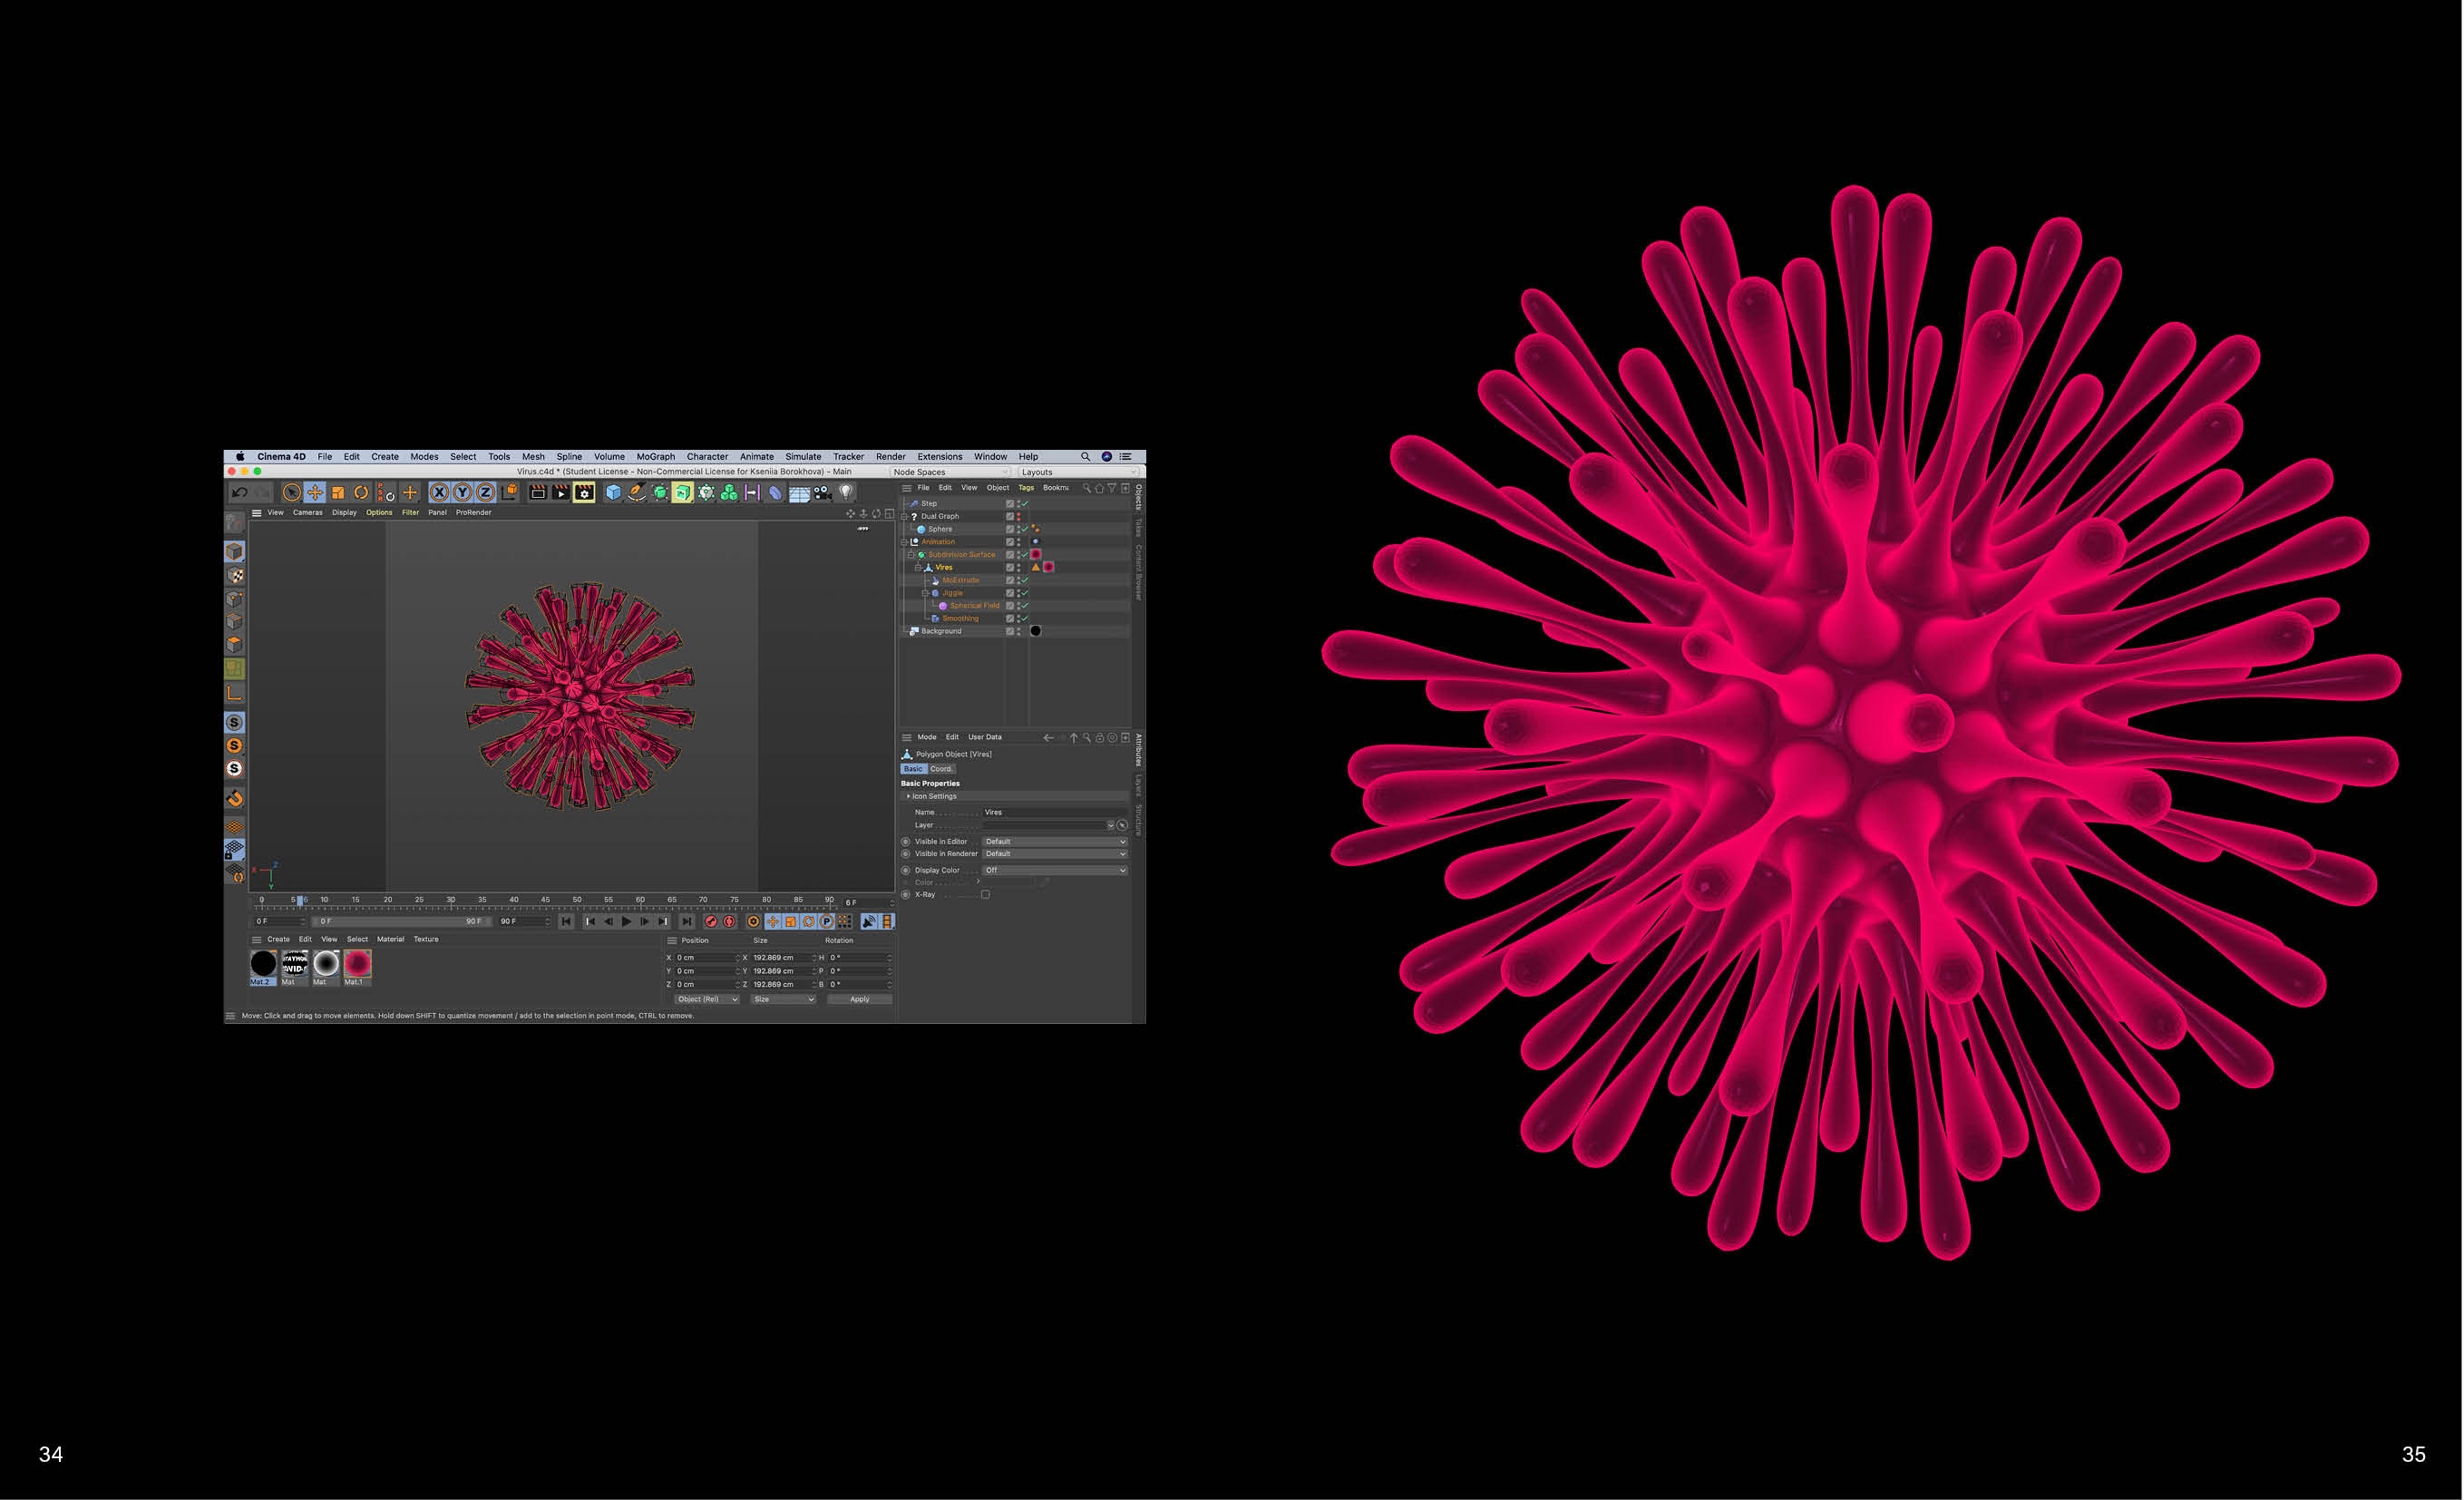Viewport: 2464px width, 1500px height.
Task: Toggle layer checkbox for MoExtrude object
Action: coord(1010,581)
